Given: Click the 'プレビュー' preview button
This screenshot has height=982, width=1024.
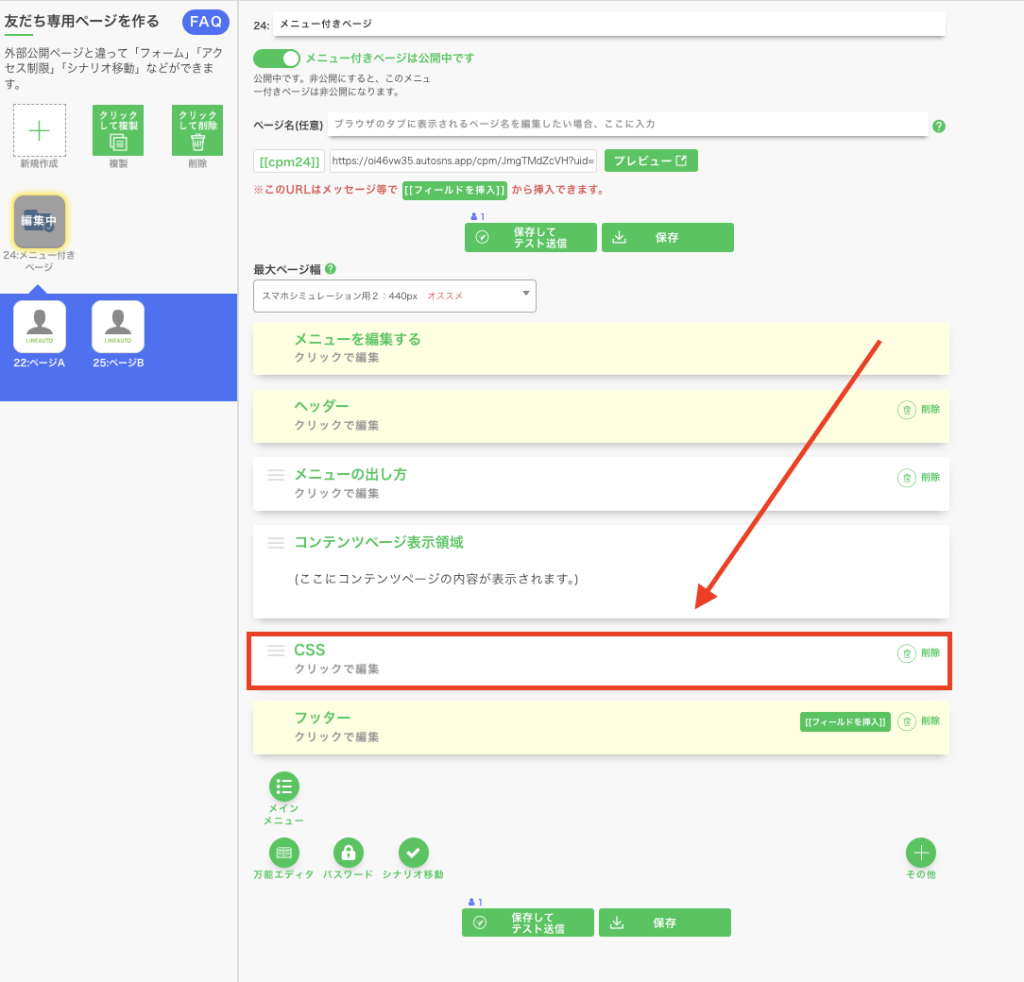Looking at the screenshot, I should pyautogui.click(x=650, y=160).
